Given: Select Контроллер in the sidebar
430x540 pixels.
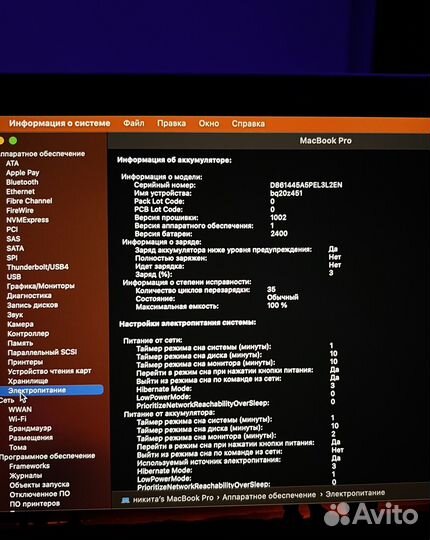Looking at the screenshot, I should [x=28, y=334].
